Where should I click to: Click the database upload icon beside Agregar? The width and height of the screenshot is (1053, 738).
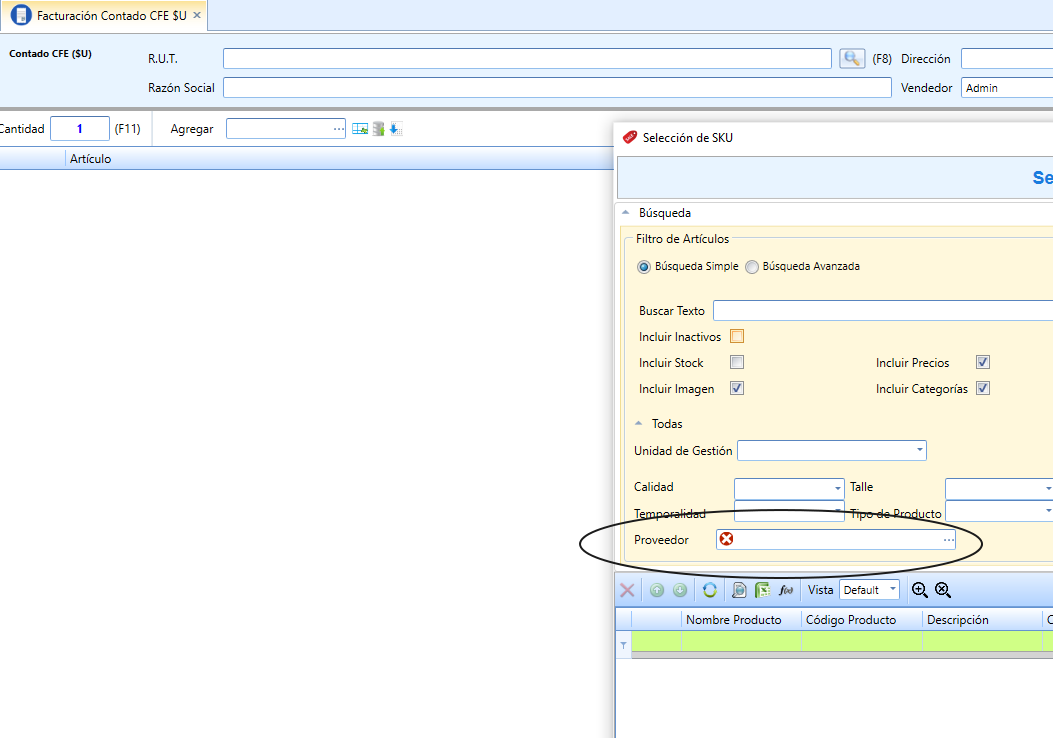[x=379, y=128]
